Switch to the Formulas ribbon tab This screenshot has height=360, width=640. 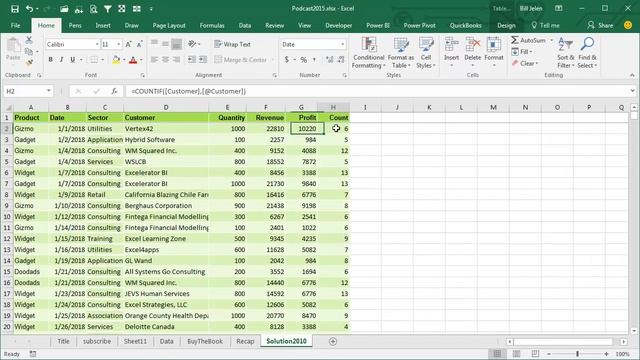[212, 25]
